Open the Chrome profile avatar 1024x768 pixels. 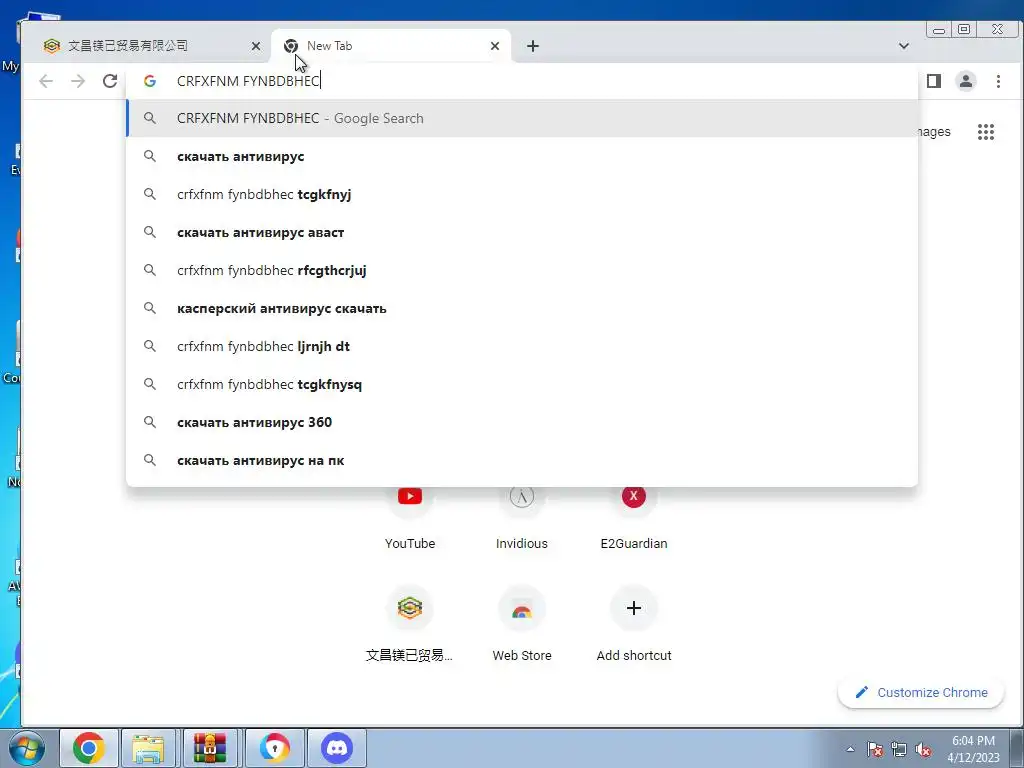(966, 81)
